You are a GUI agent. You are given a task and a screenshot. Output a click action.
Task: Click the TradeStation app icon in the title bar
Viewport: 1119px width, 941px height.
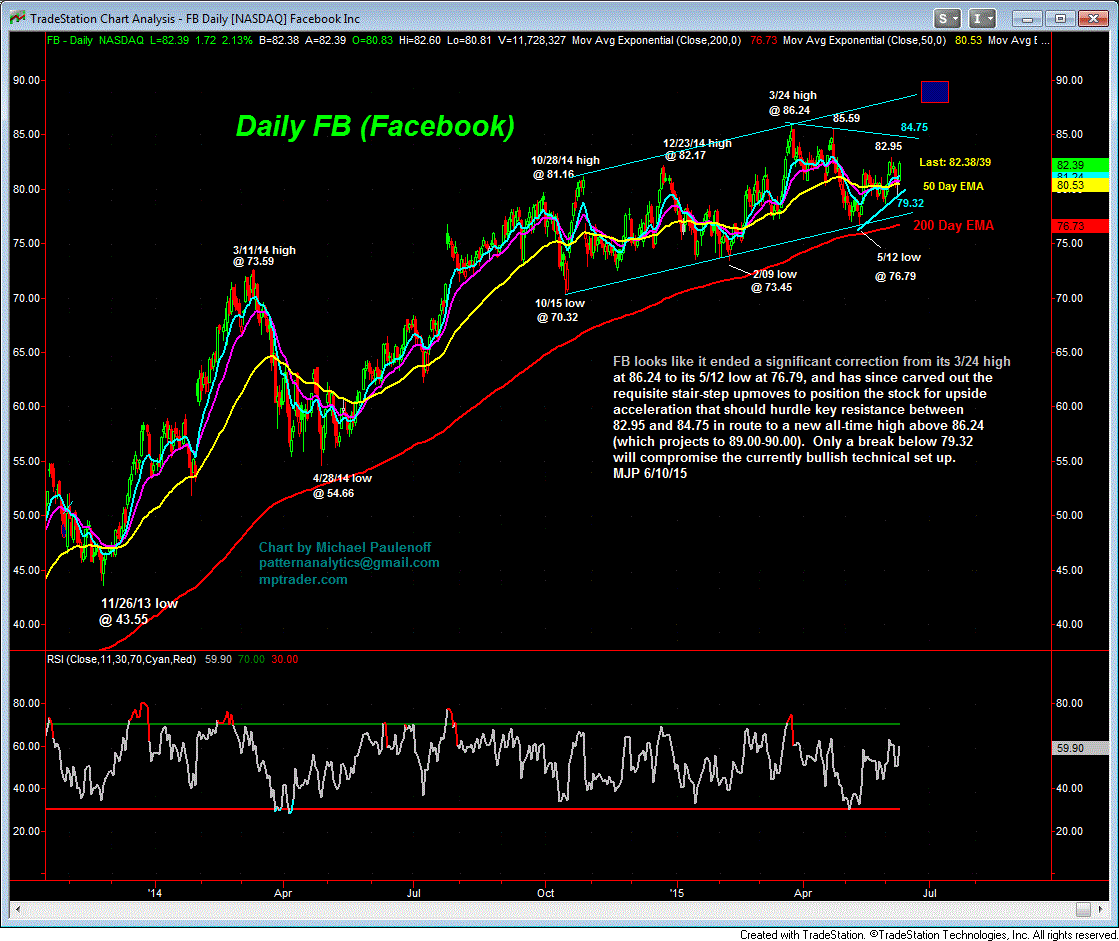pyautogui.click(x=17, y=18)
